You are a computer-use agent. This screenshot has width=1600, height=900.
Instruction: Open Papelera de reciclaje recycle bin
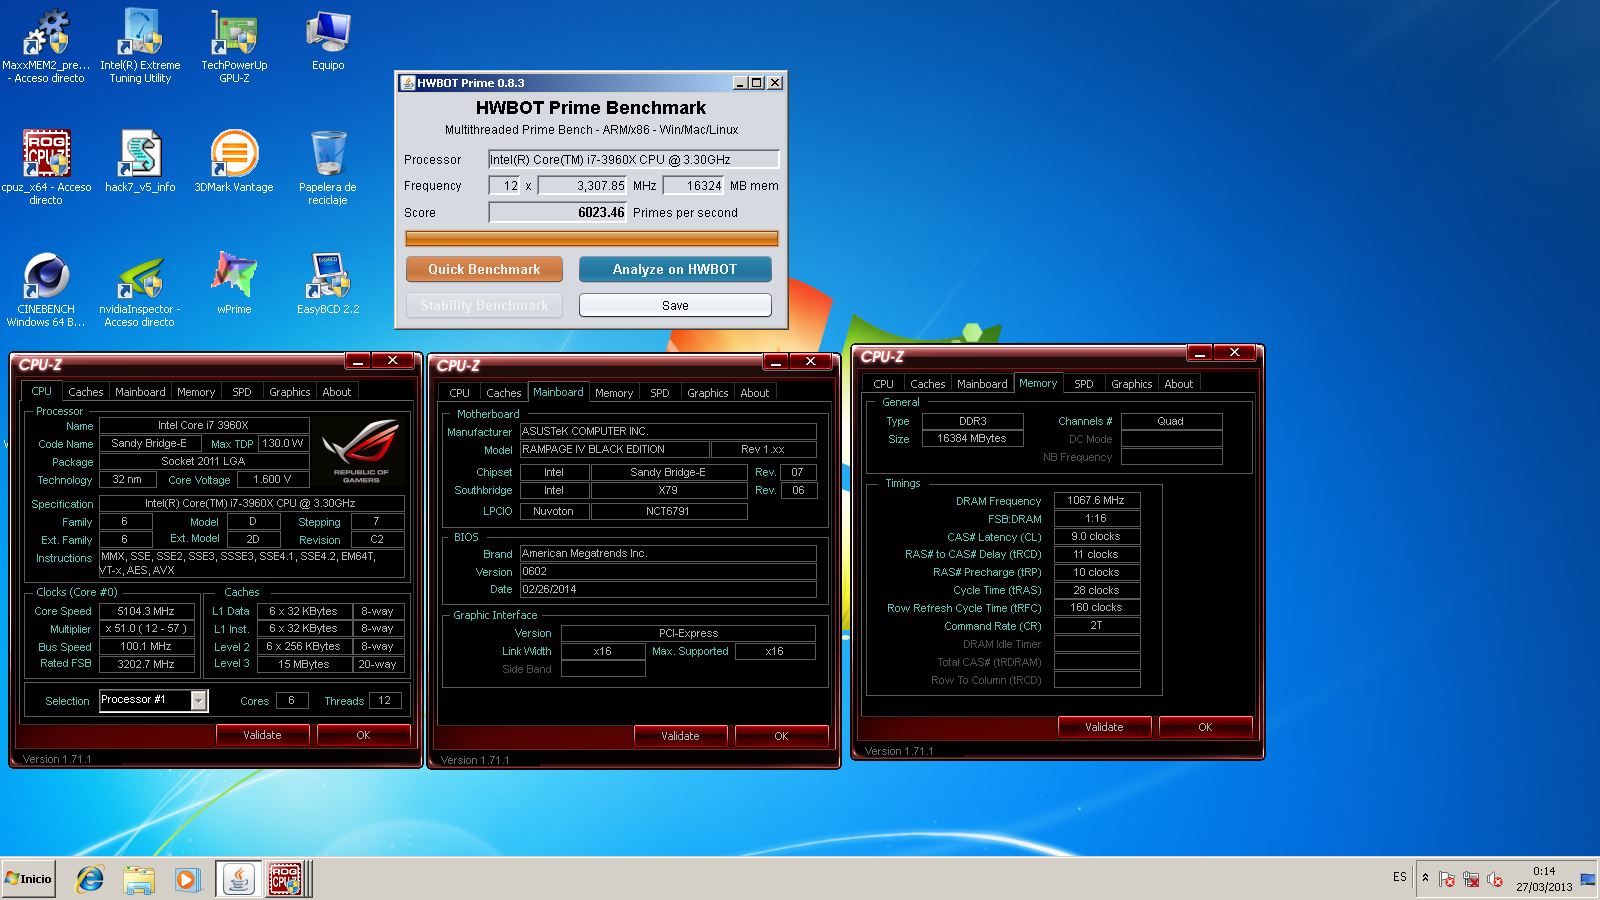coord(328,168)
